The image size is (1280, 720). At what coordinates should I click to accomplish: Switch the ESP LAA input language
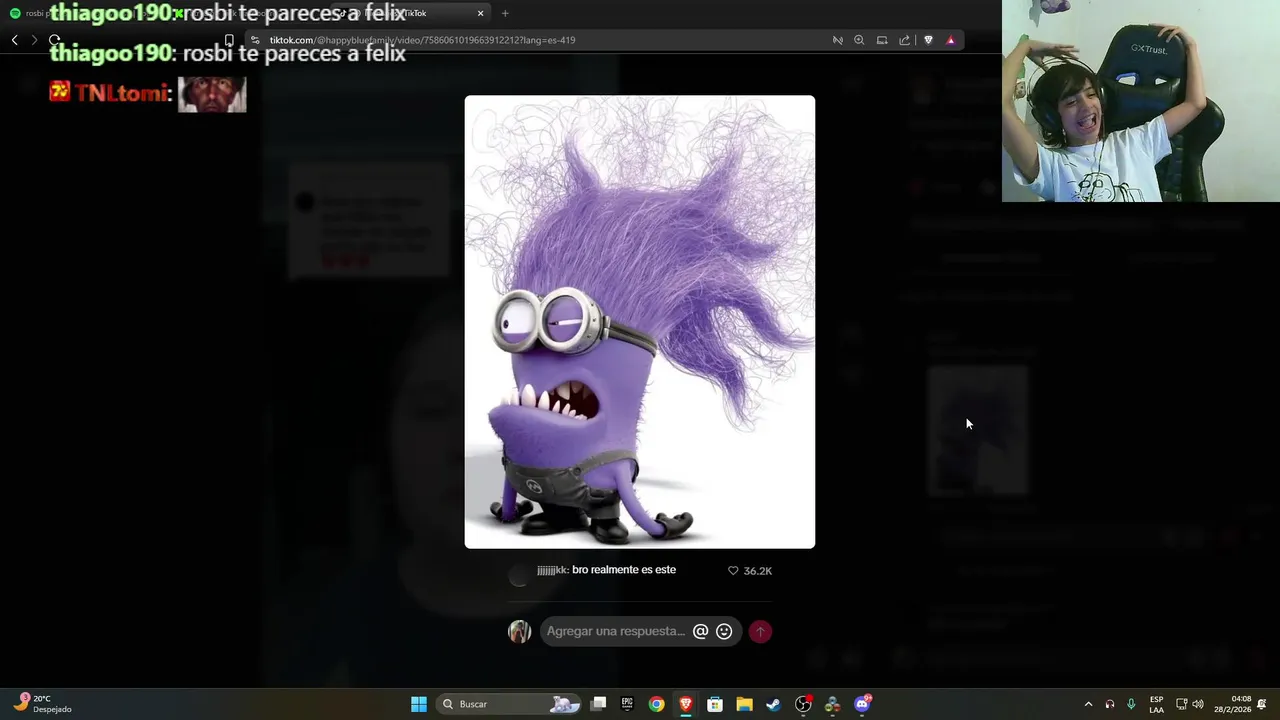[1156, 704]
